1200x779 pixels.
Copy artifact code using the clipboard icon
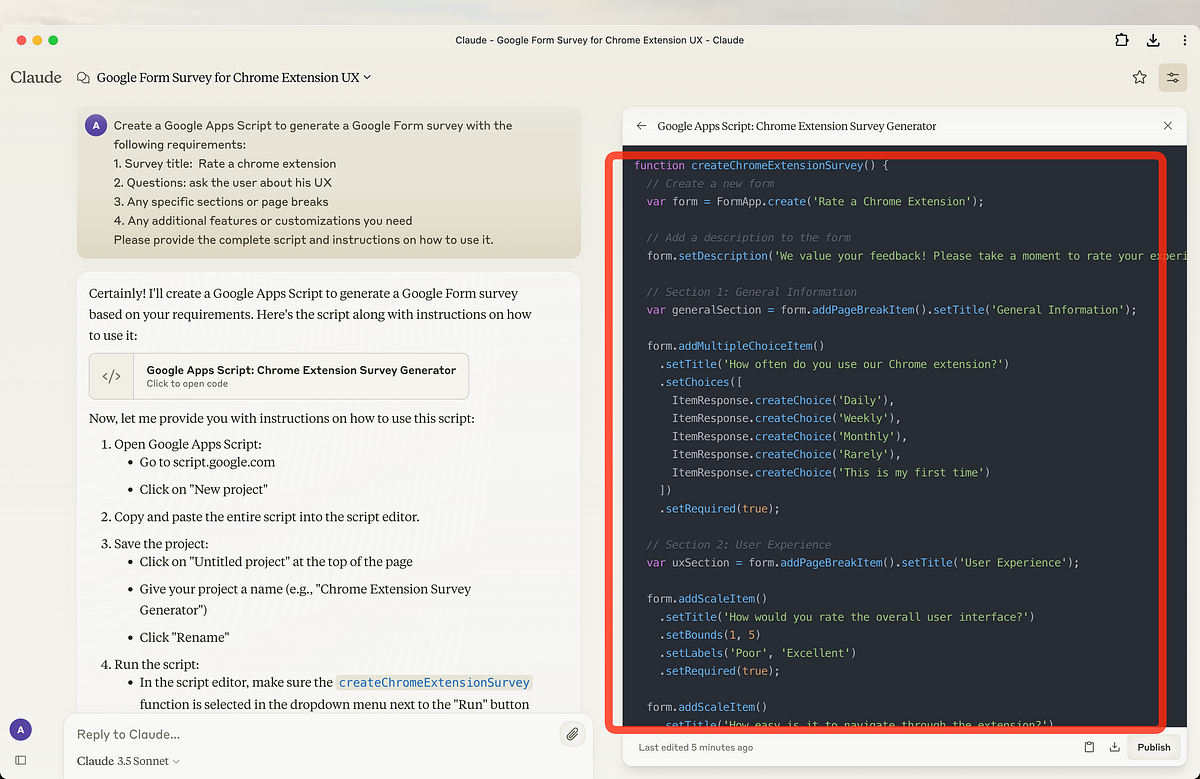(1089, 747)
